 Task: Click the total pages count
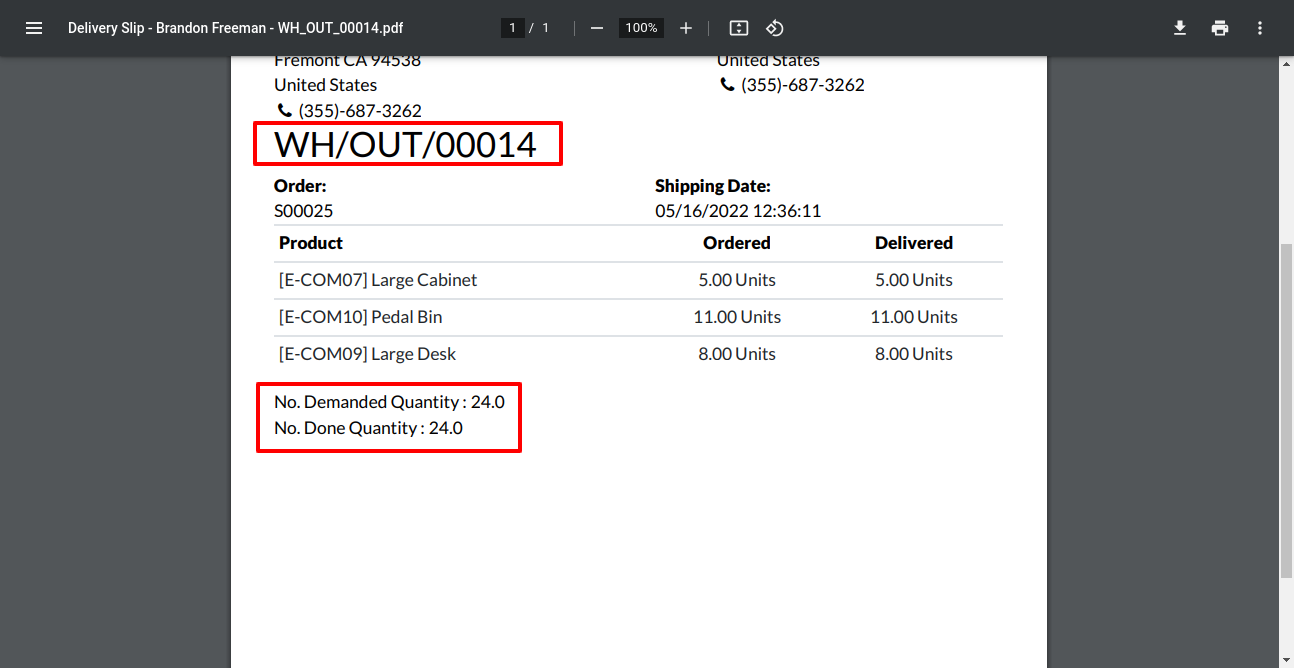[546, 28]
